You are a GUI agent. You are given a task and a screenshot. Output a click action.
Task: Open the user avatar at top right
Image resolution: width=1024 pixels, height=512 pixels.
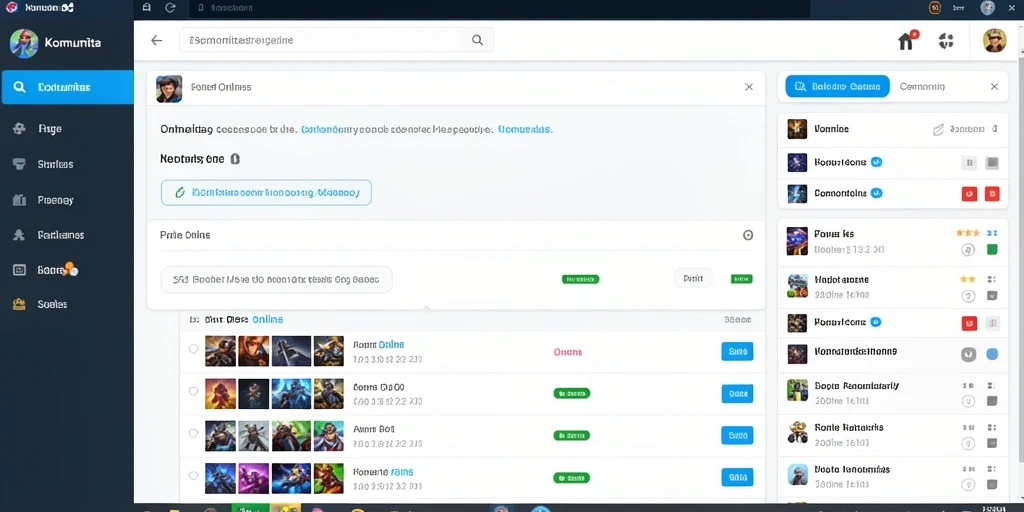click(x=994, y=40)
